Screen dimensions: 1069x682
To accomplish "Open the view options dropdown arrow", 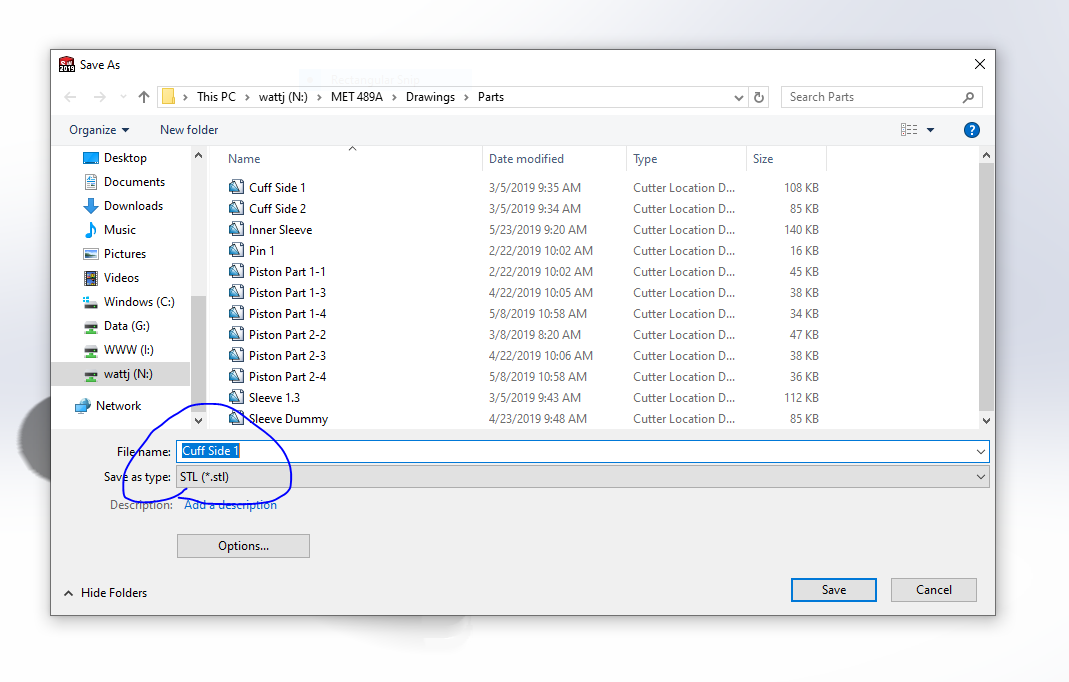I will (931, 130).
